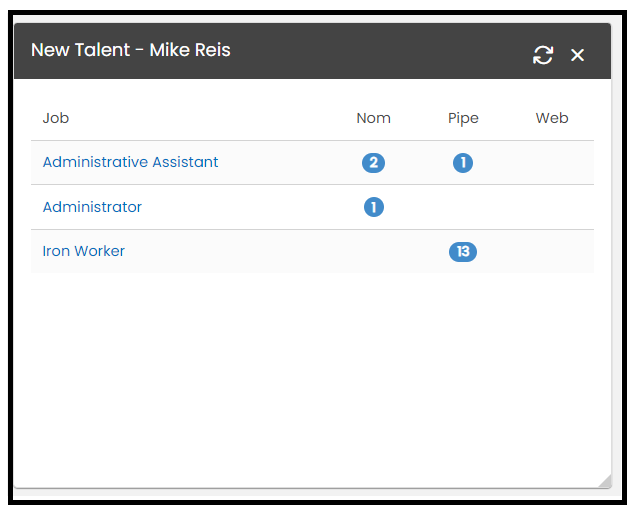Select the Administrator table row

coord(312,207)
